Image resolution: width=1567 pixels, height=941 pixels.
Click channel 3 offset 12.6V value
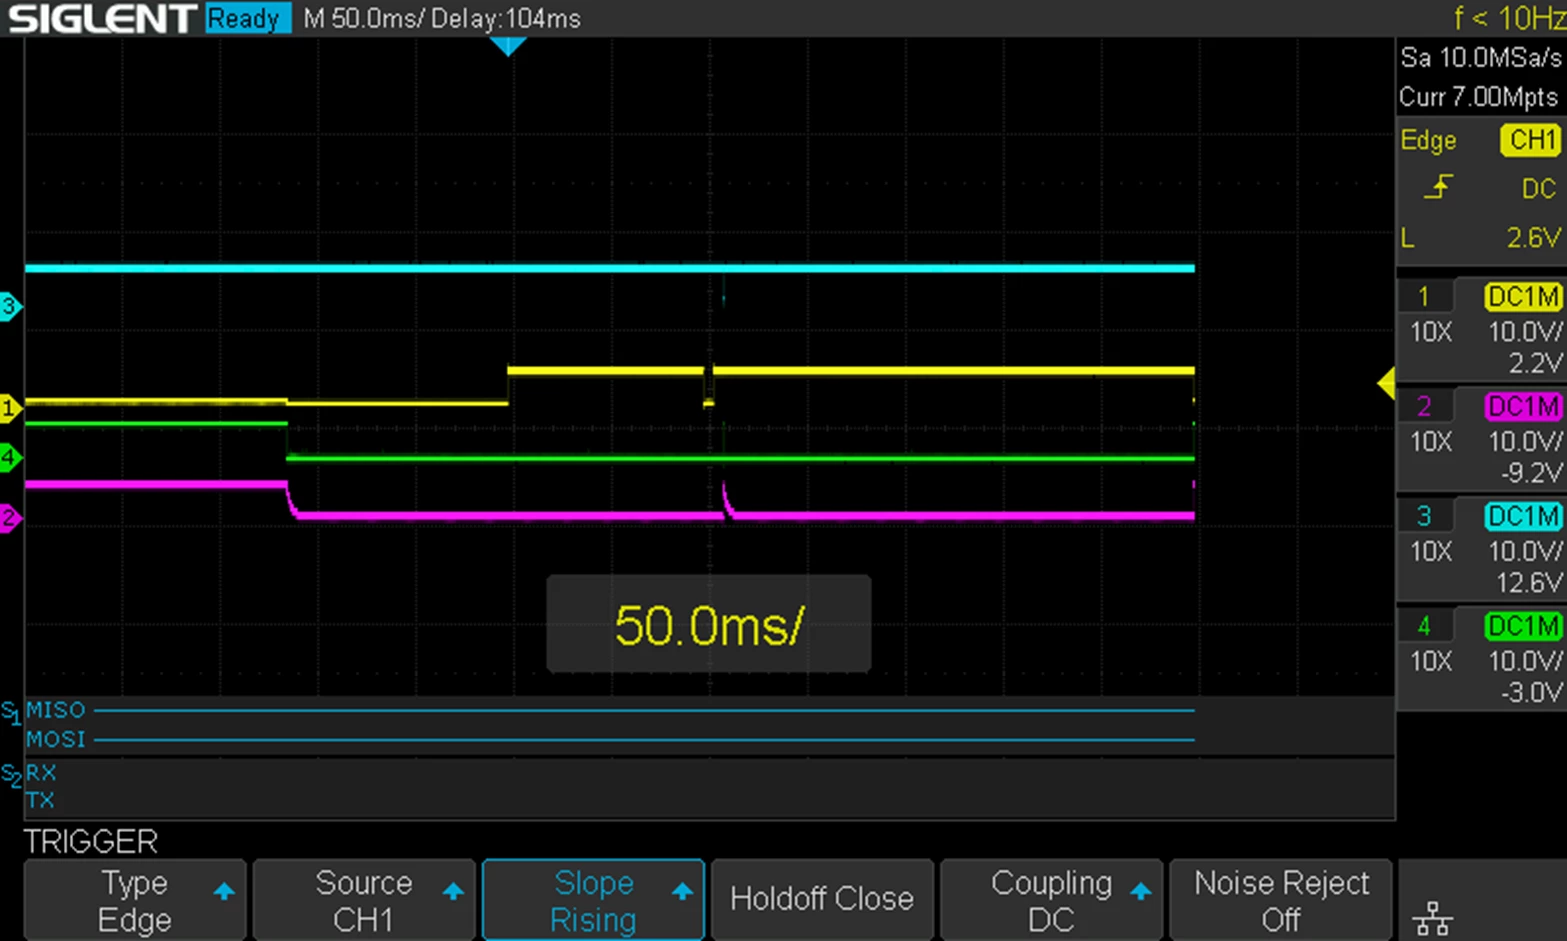pos(1529,583)
